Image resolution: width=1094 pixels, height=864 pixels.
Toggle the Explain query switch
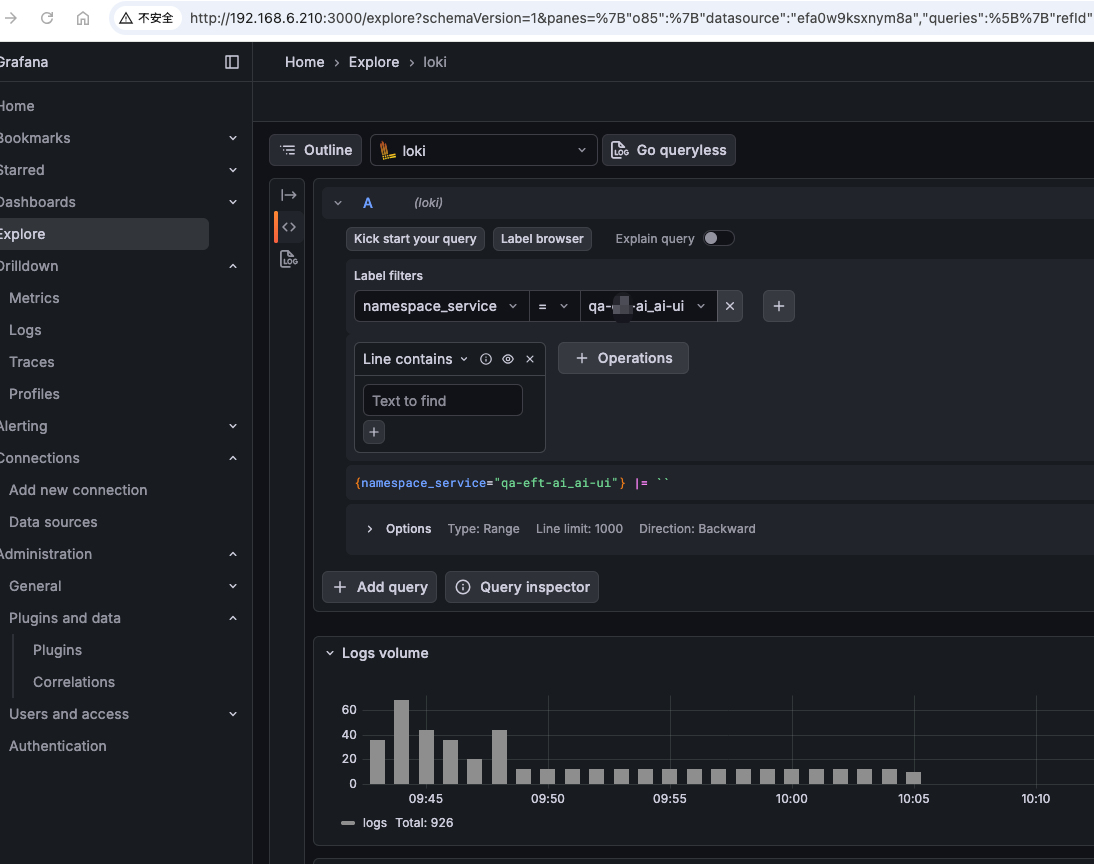pyautogui.click(x=718, y=238)
